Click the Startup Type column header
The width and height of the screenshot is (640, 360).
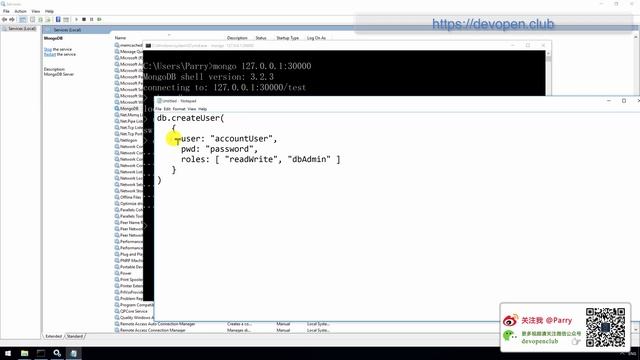click(287, 38)
